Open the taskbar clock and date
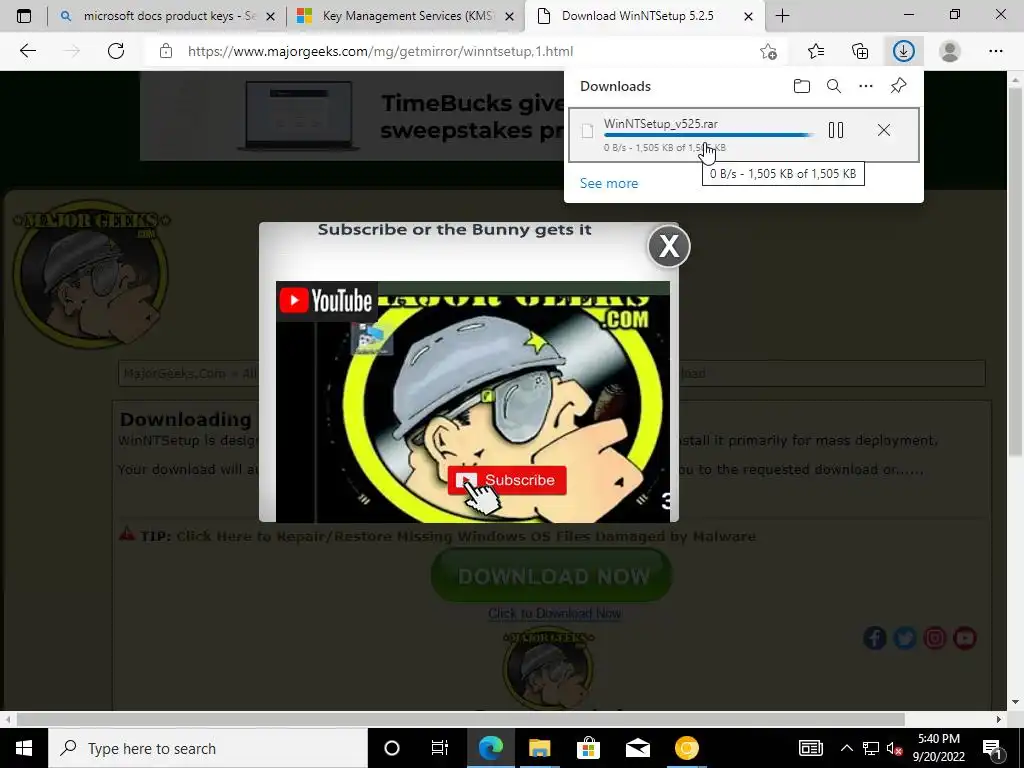Viewport: 1024px width, 768px height. pyautogui.click(x=939, y=748)
